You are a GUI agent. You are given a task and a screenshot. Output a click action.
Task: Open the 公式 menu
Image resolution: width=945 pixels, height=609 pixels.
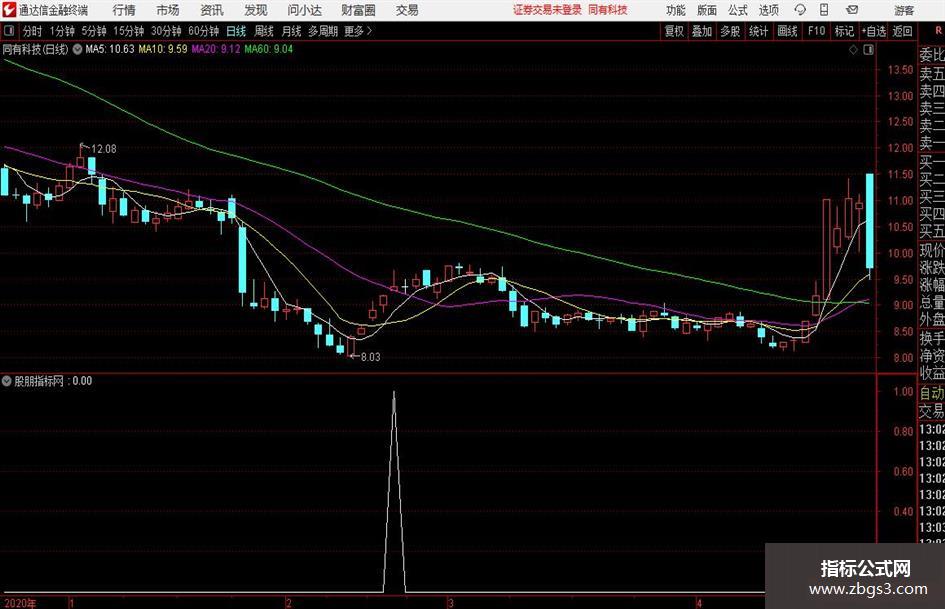point(737,10)
